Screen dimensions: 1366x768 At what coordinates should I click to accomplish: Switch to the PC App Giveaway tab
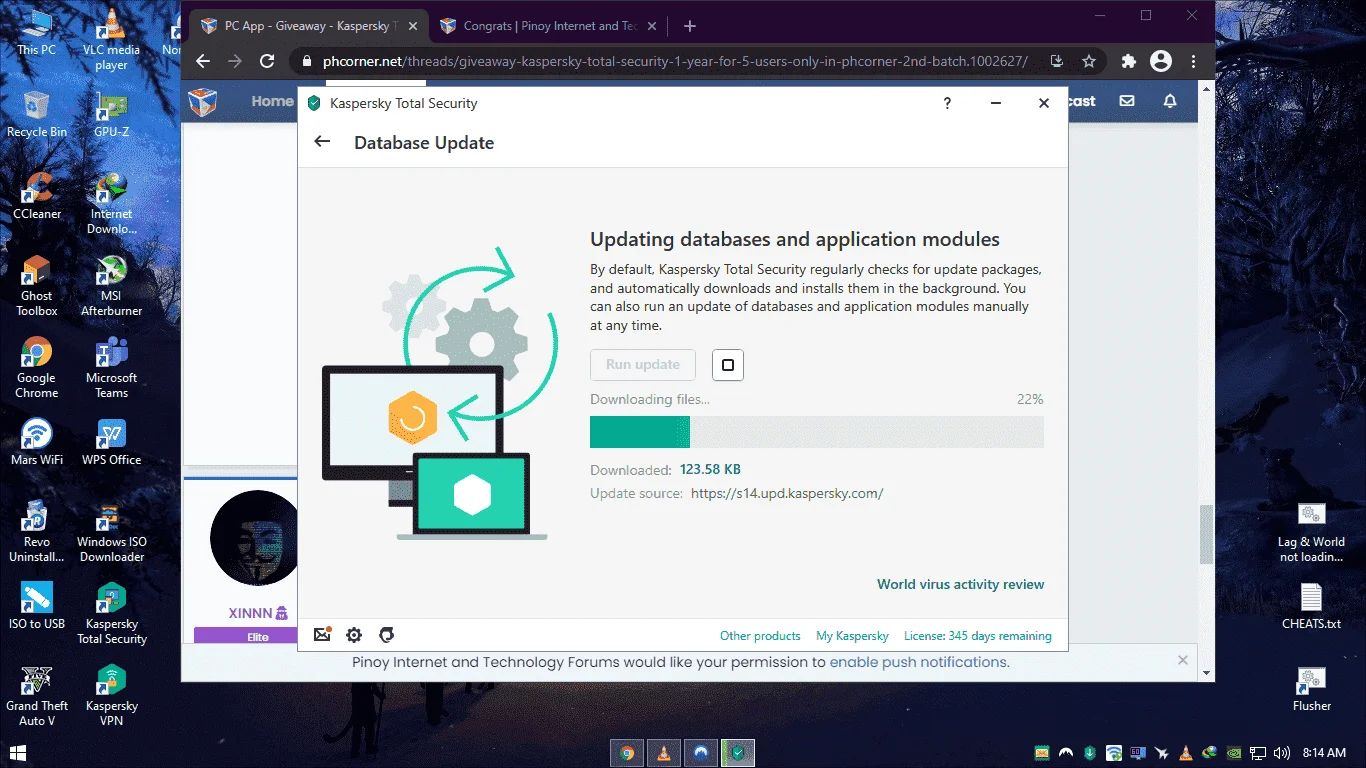point(306,26)
